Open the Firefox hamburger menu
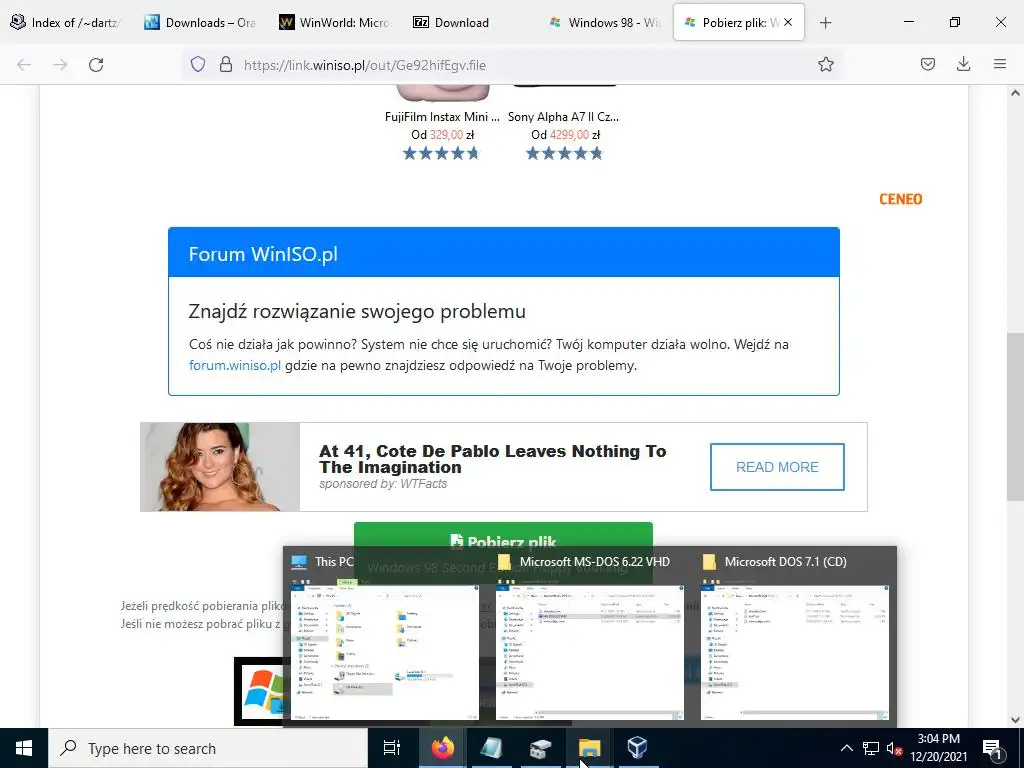This screenshot has width=1024, height=768. pyautogui.click(x=1000, y=64)
